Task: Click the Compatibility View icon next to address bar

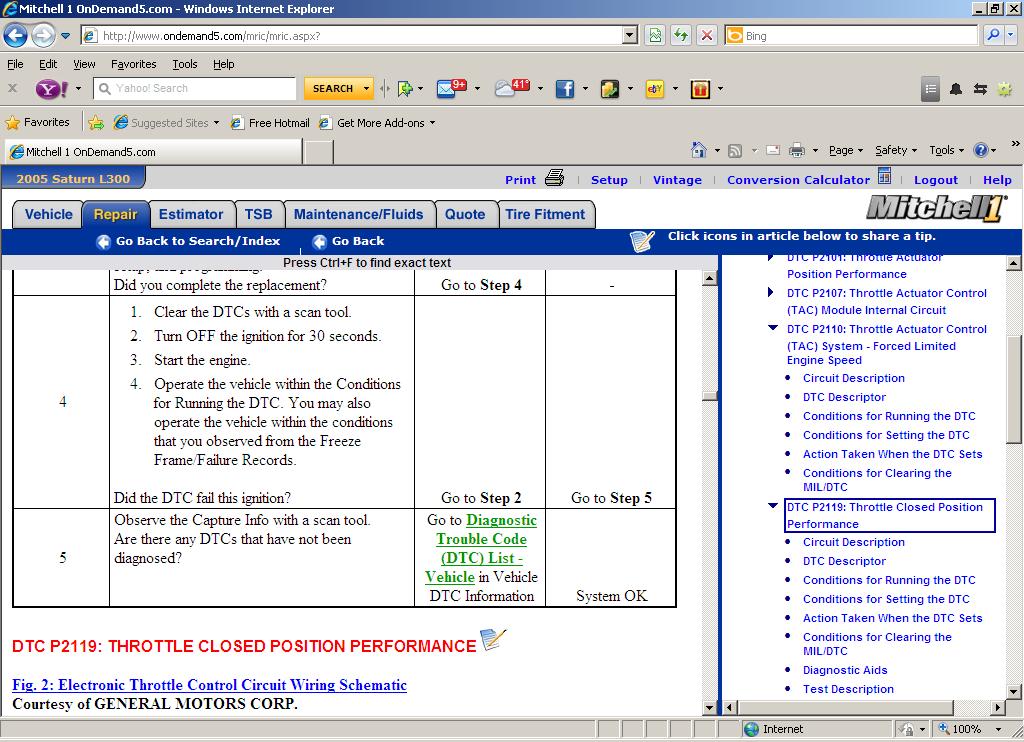Action: click(655, 35)
